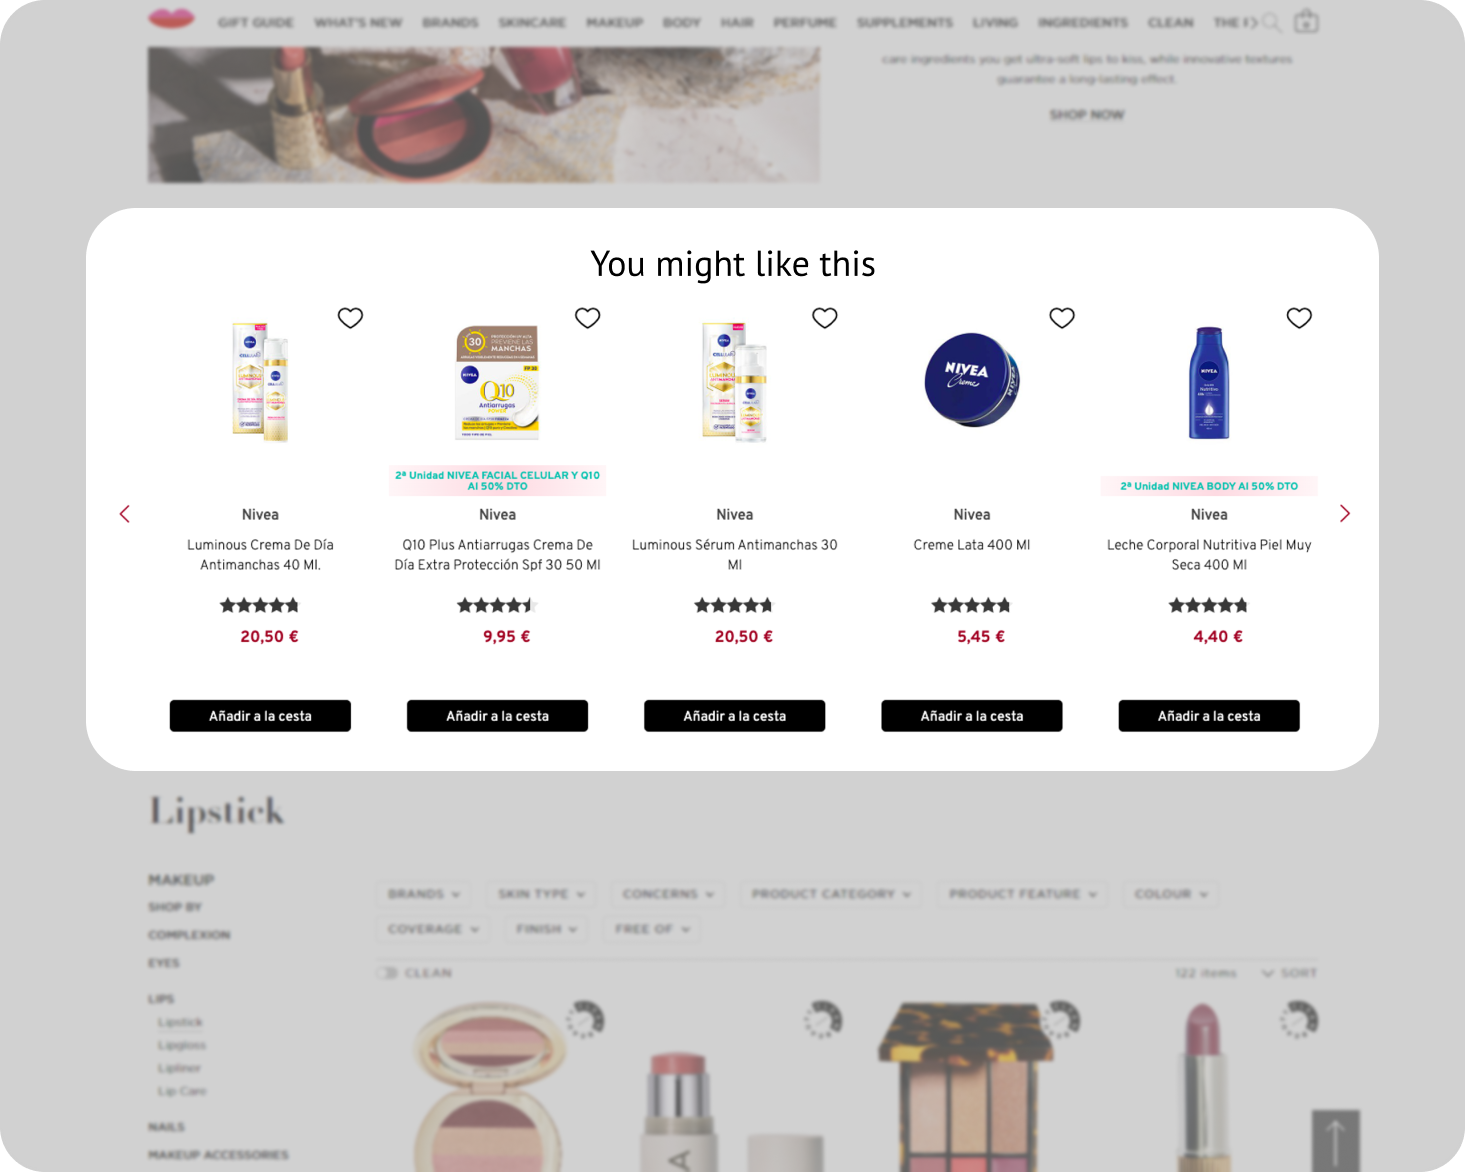The height and width of the screenshot is (1172, 1465).
Task: Click the search magnifier icon
Action: click(x=1271, y=22)
